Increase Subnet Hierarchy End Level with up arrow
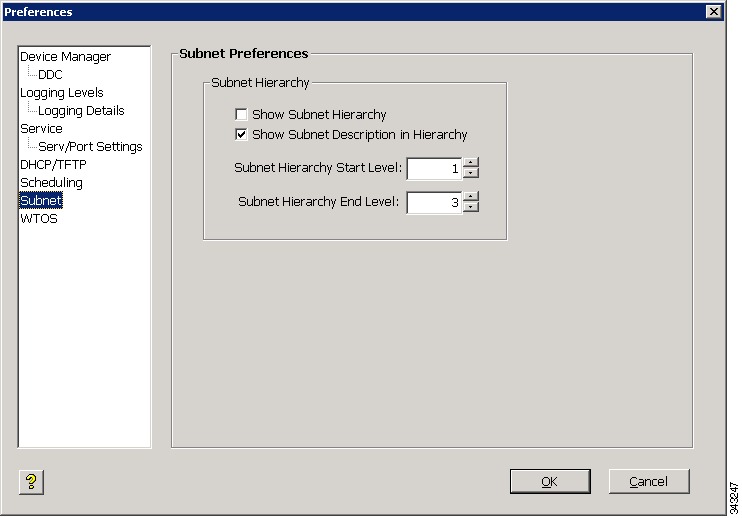The height and width of the screenshot is (518, 742). pyautogui.click(x=471, y=196)
